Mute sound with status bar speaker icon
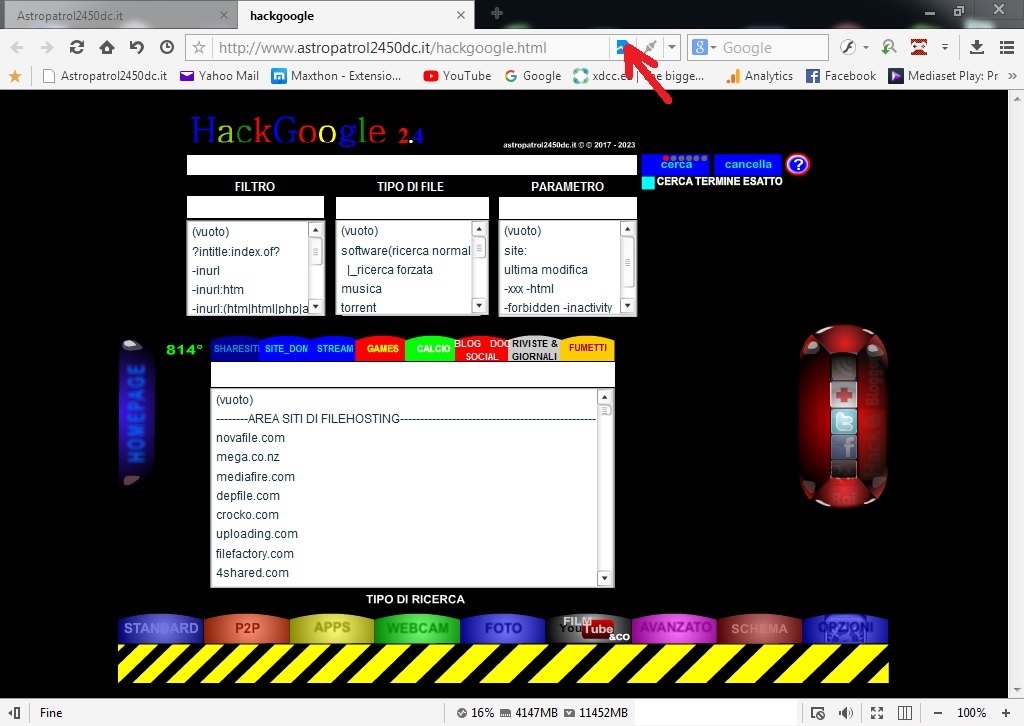The image size is (1024, 726). pyautogui.click(x=846, y=713)
